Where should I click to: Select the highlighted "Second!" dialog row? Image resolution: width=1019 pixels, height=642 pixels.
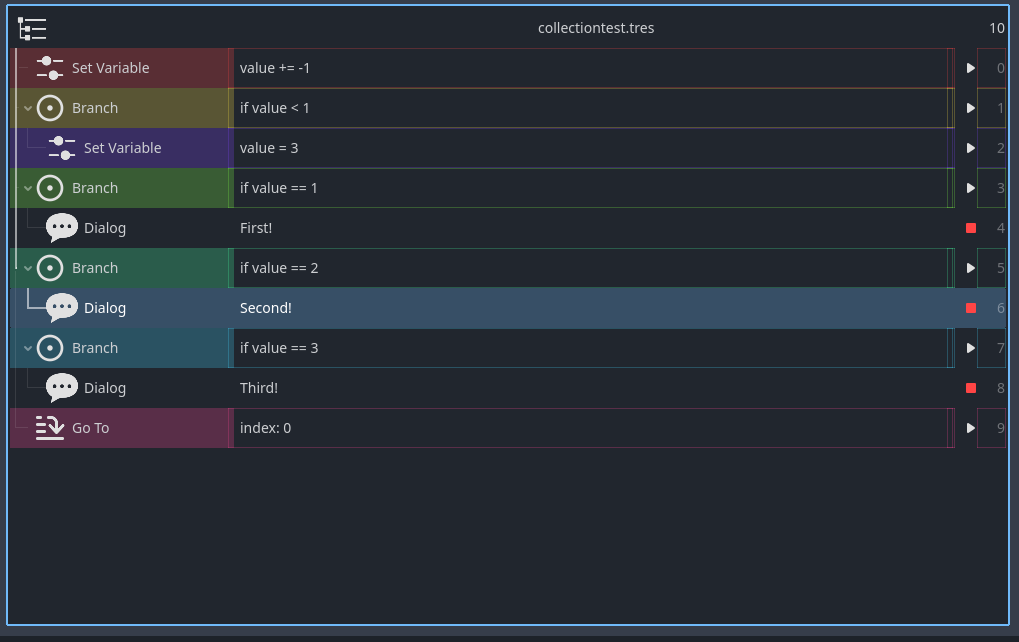pyautogui.click(x=500, y=307)
